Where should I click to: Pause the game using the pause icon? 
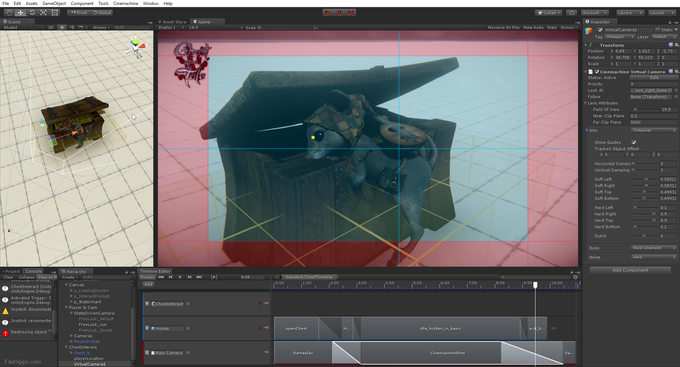coord(340,13)
